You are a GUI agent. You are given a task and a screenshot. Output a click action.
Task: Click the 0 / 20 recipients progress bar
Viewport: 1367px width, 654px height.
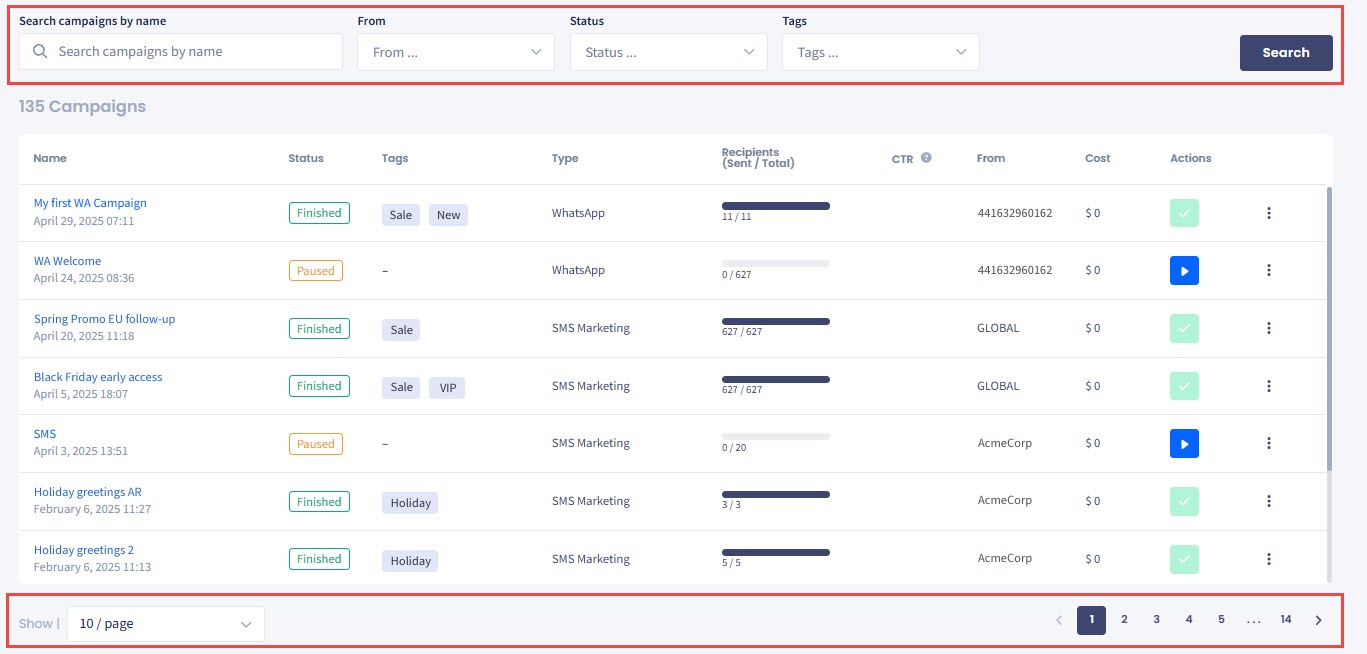pyautogui.click(x=776, y=437)
